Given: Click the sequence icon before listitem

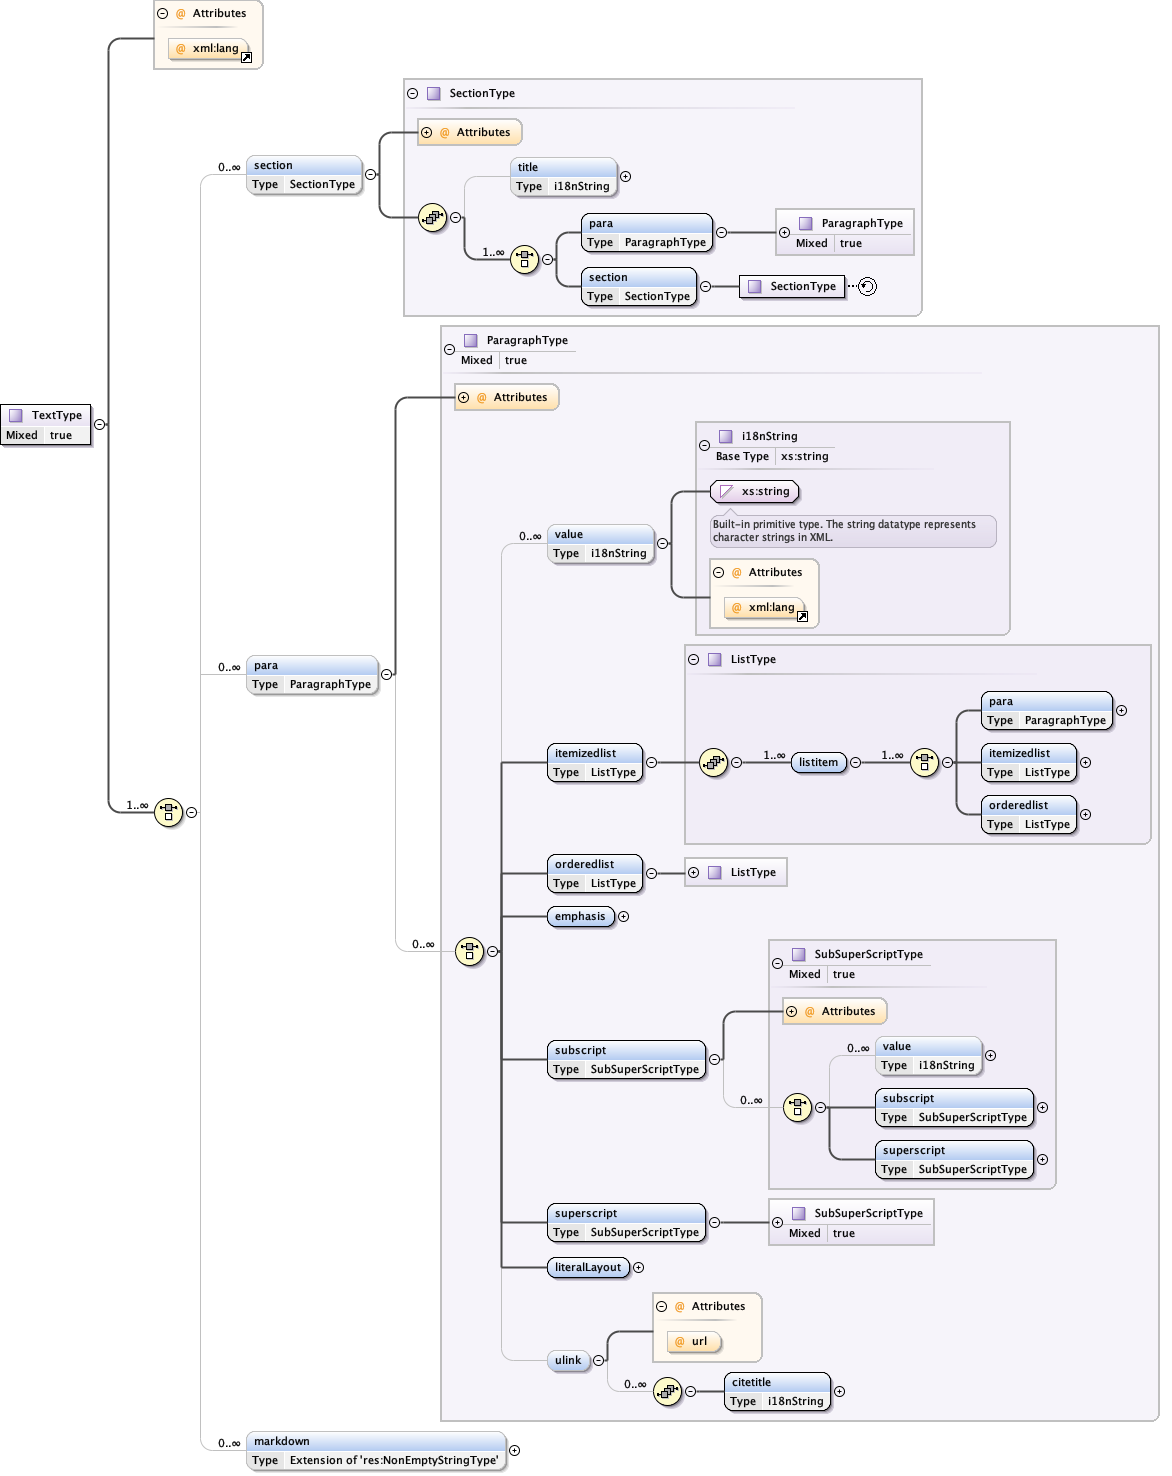Looking at the screenshot, I should pyautogui.click(x=713, y=763).
